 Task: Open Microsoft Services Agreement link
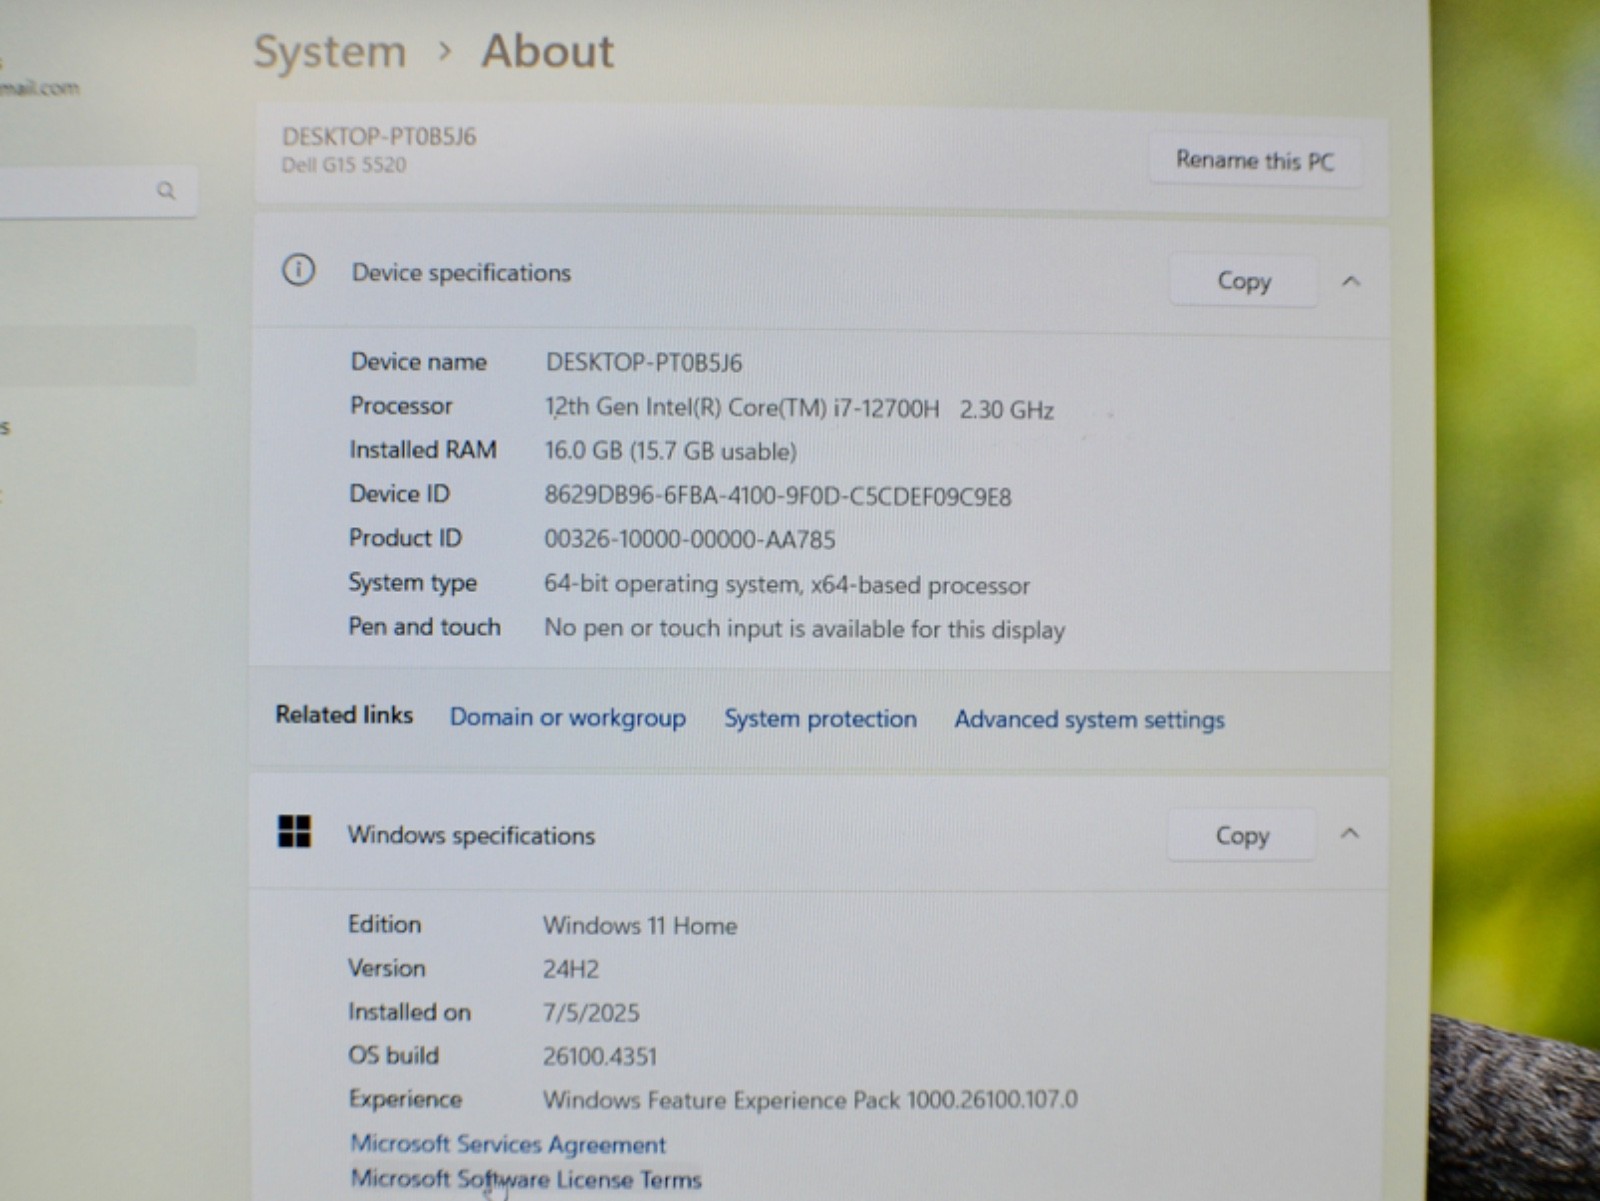(x=508, y=1144)
